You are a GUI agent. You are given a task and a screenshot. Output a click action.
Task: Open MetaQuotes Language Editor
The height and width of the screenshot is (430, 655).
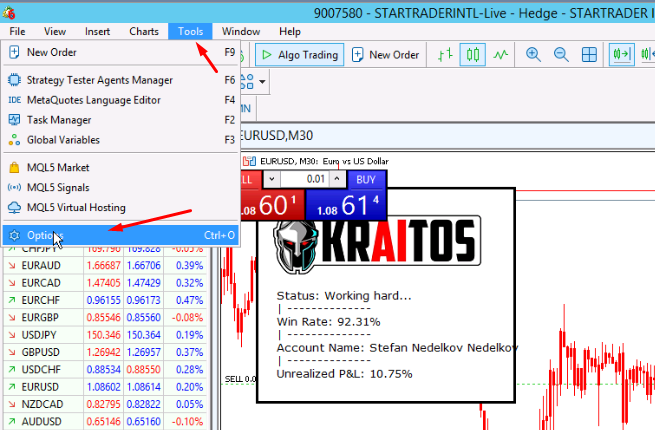(x=94, y=100)
